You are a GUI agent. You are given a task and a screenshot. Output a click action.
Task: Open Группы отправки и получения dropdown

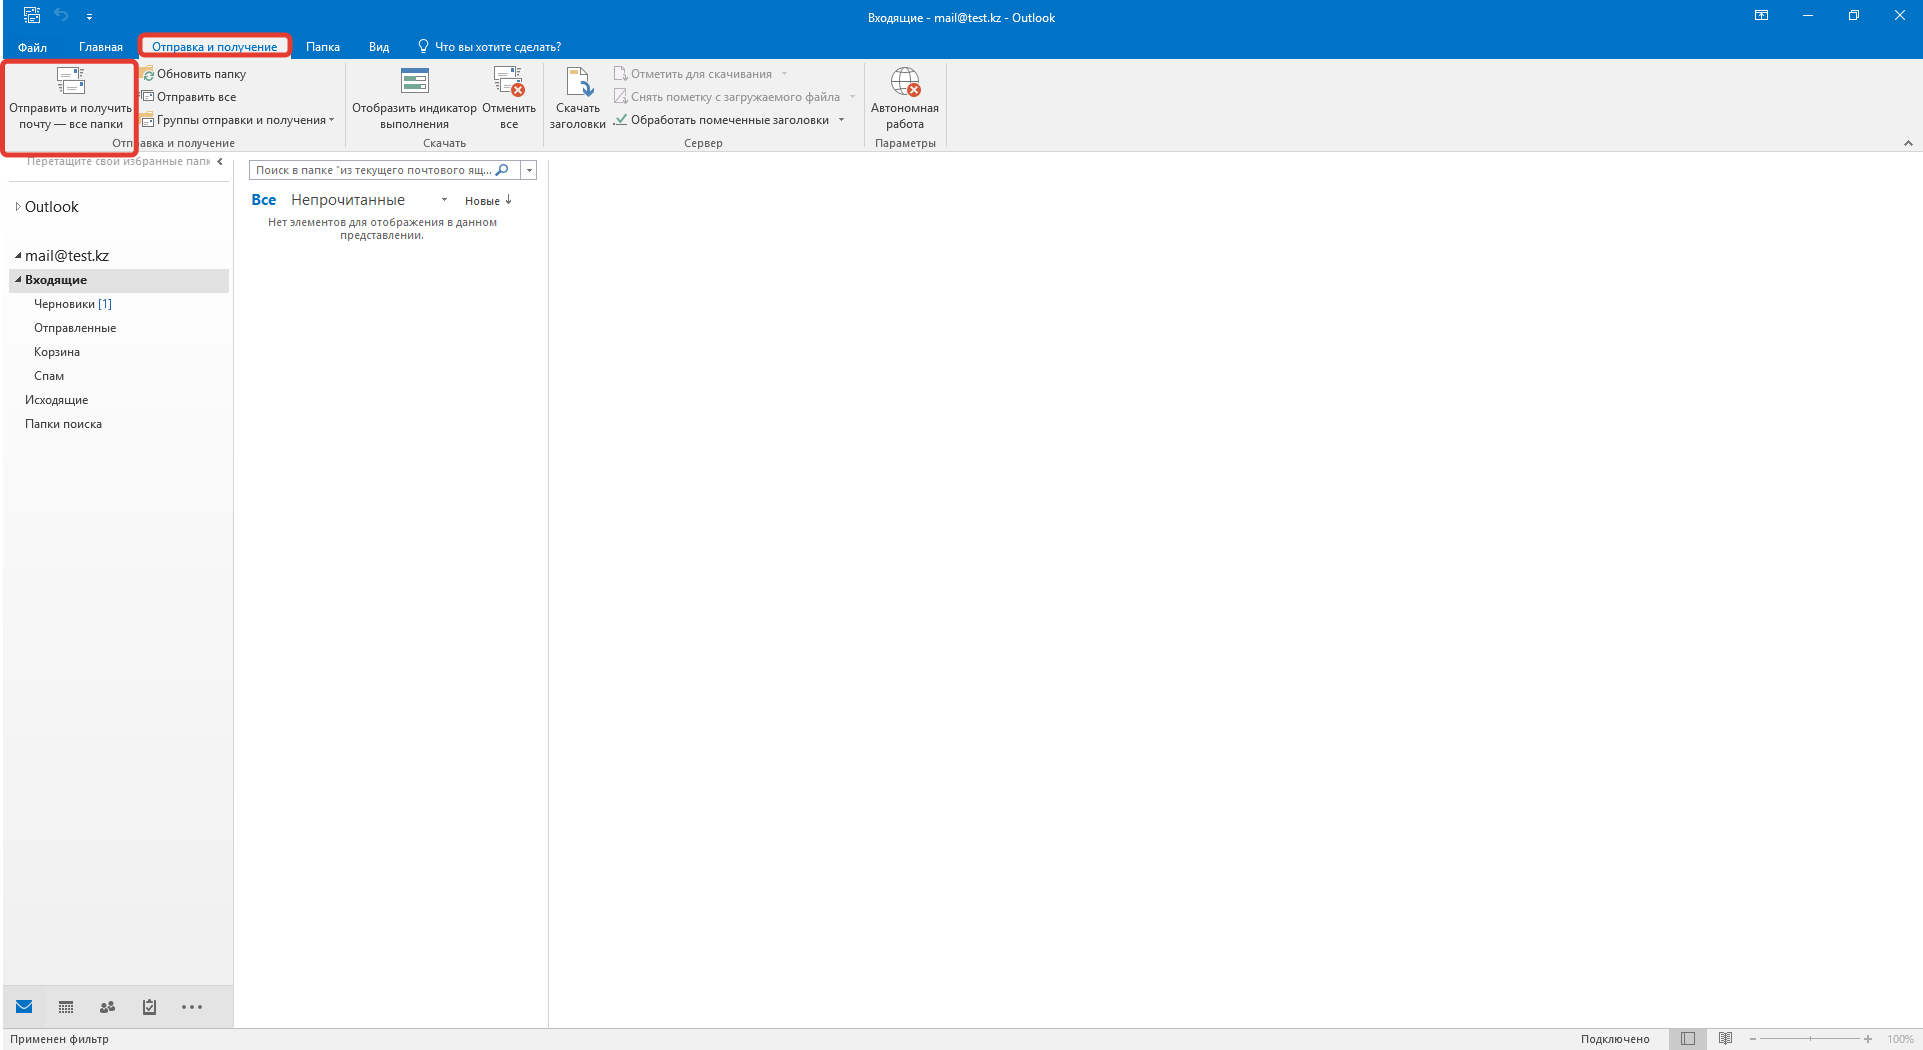click(237, 120)
